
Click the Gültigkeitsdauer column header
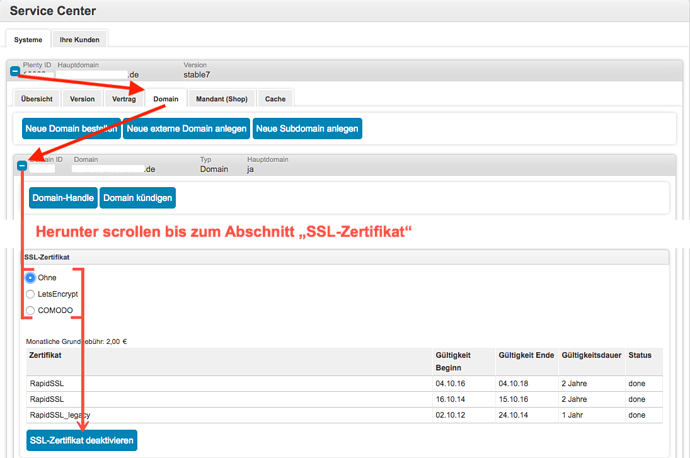pos(591,362)
